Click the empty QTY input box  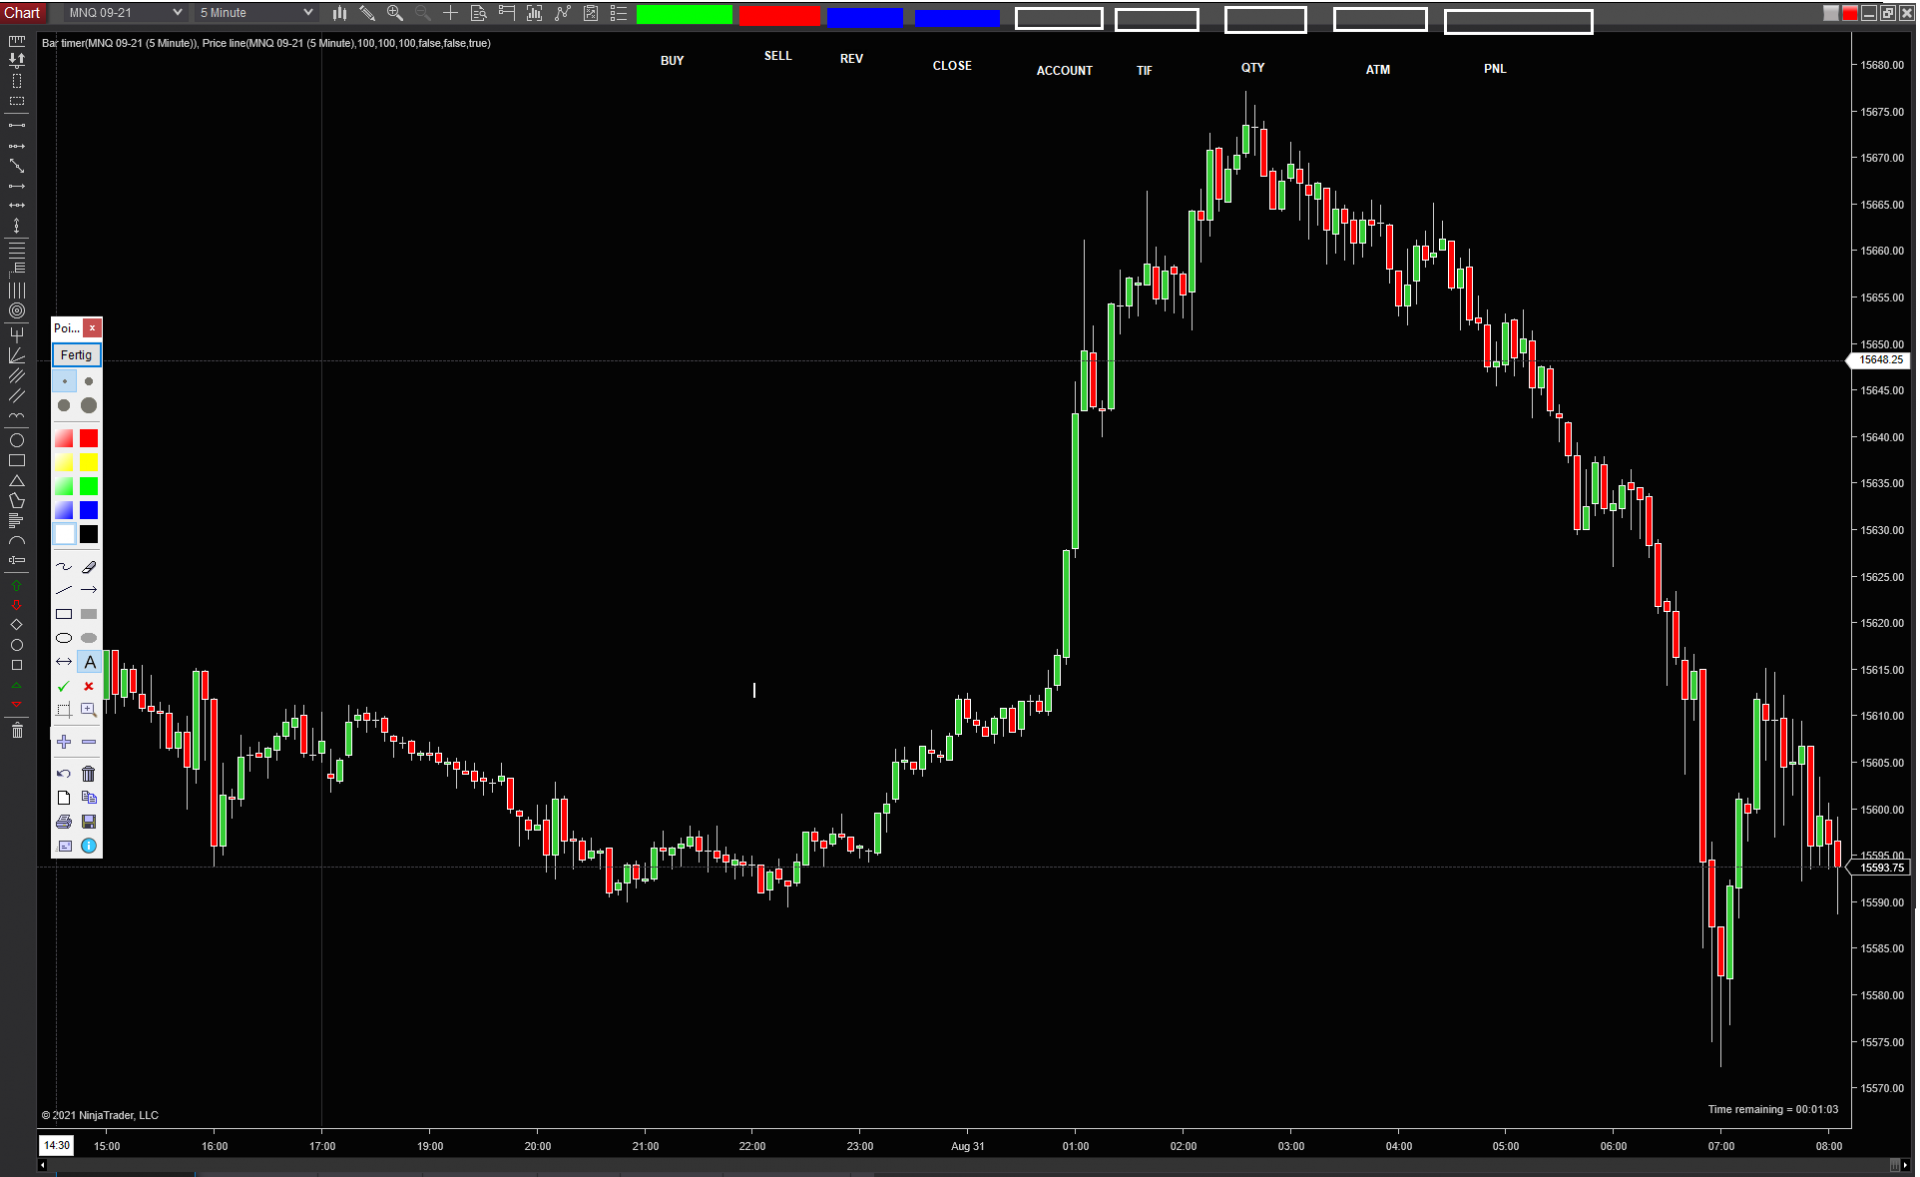(1265, 20)
